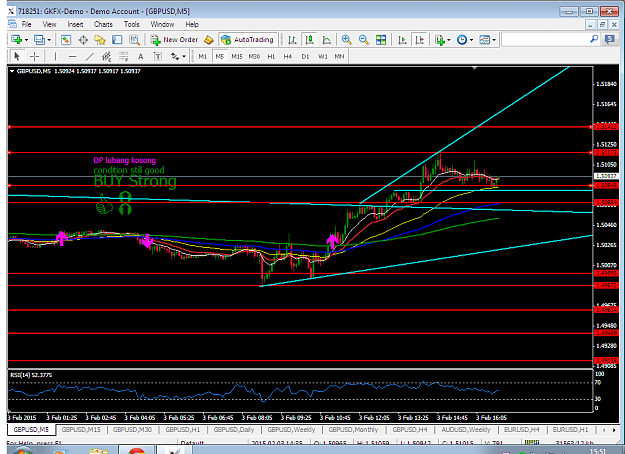
Task: Click the search magnifier icon
Action: [x=594, y=39]
